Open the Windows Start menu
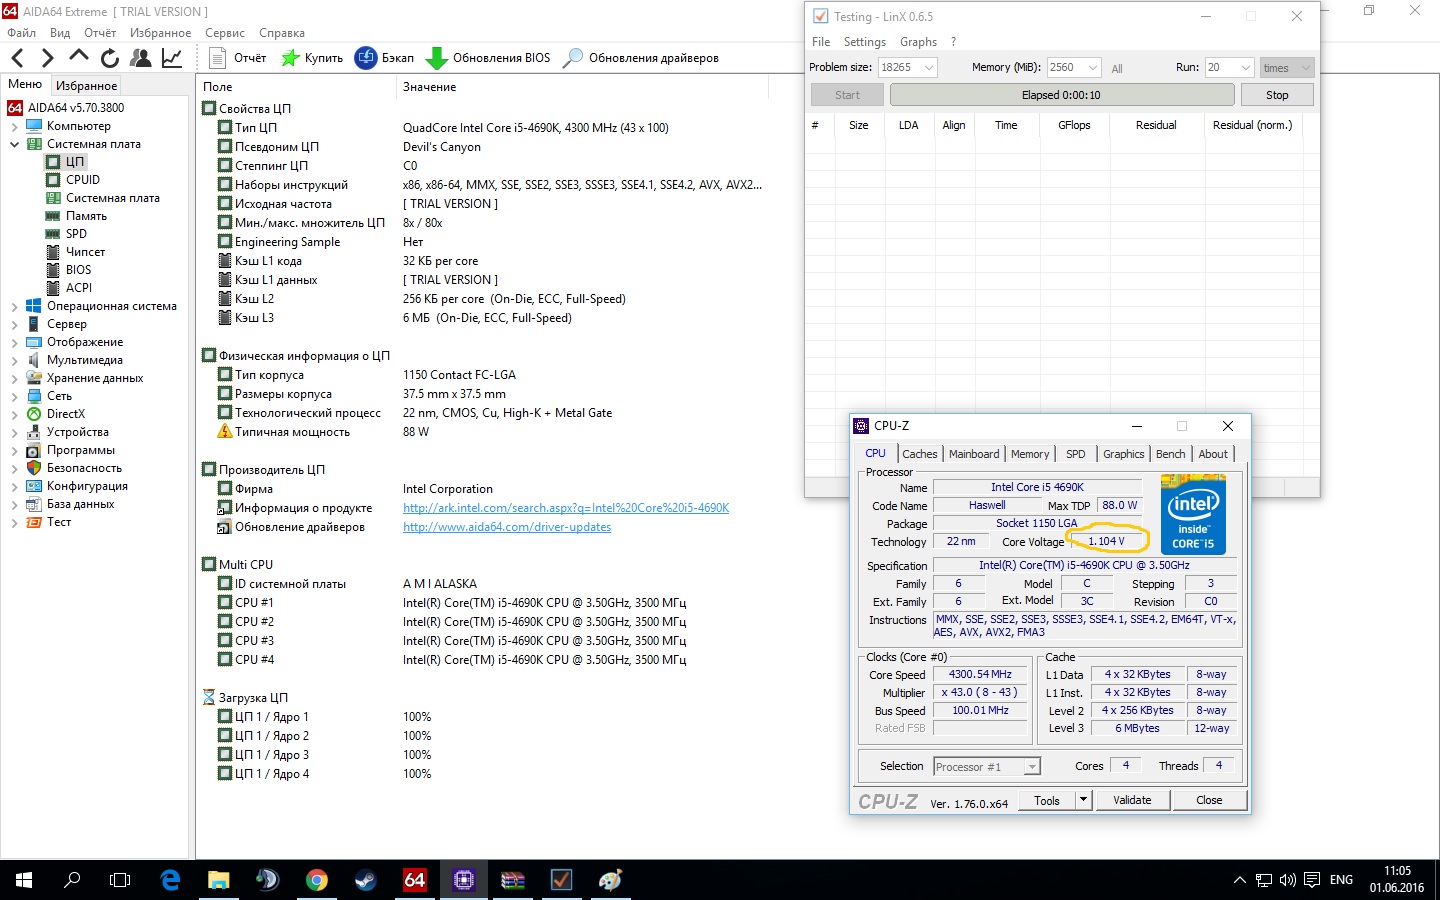The image size is (1440, 900). click(24, 880)
